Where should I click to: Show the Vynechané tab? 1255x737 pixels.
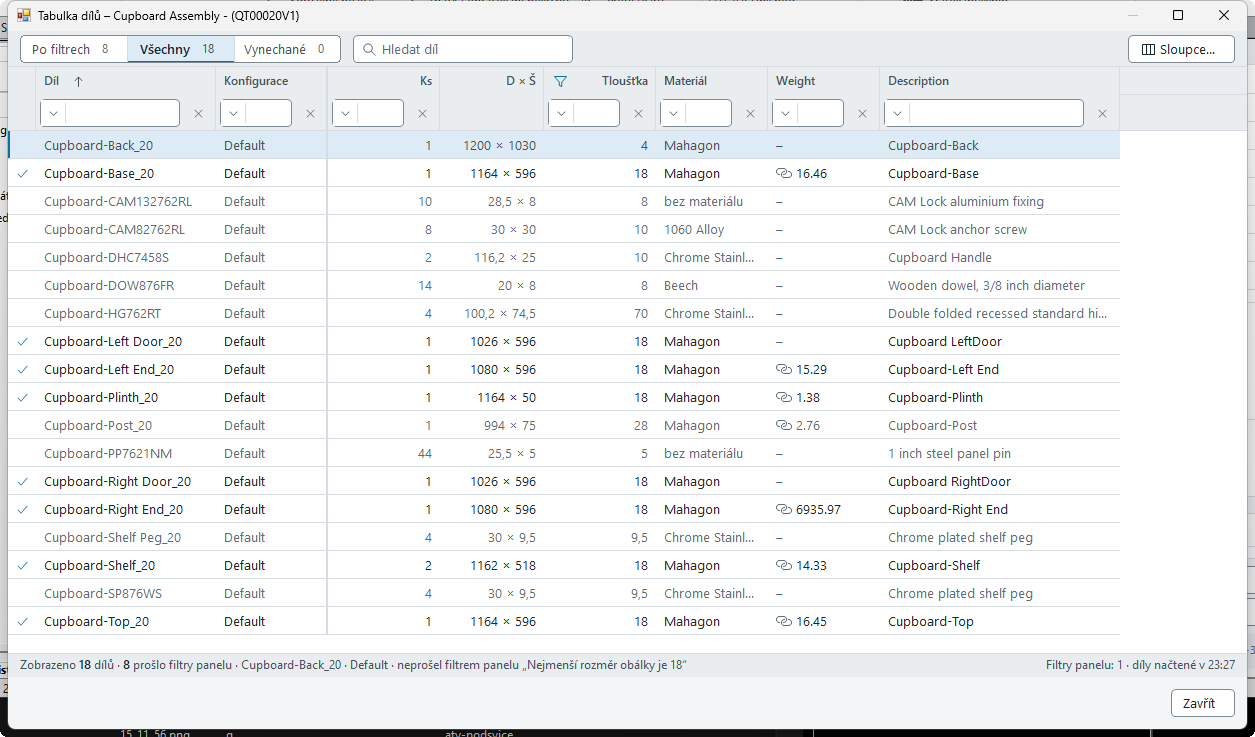point(287,49)
